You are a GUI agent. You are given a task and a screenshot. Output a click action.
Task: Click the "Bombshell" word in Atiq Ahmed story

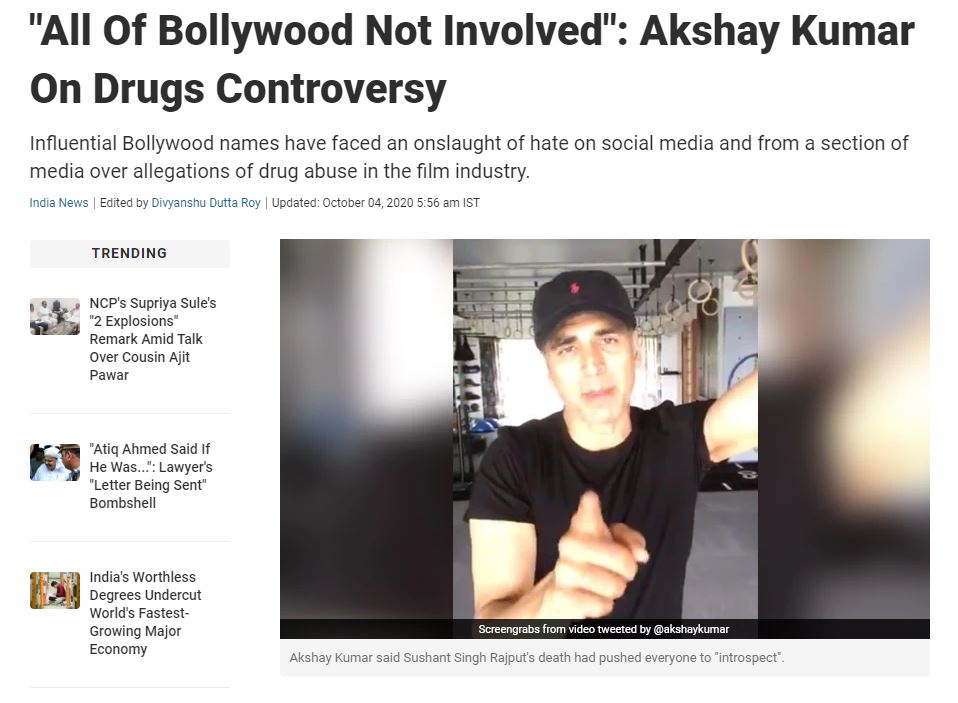click(123, 503)
